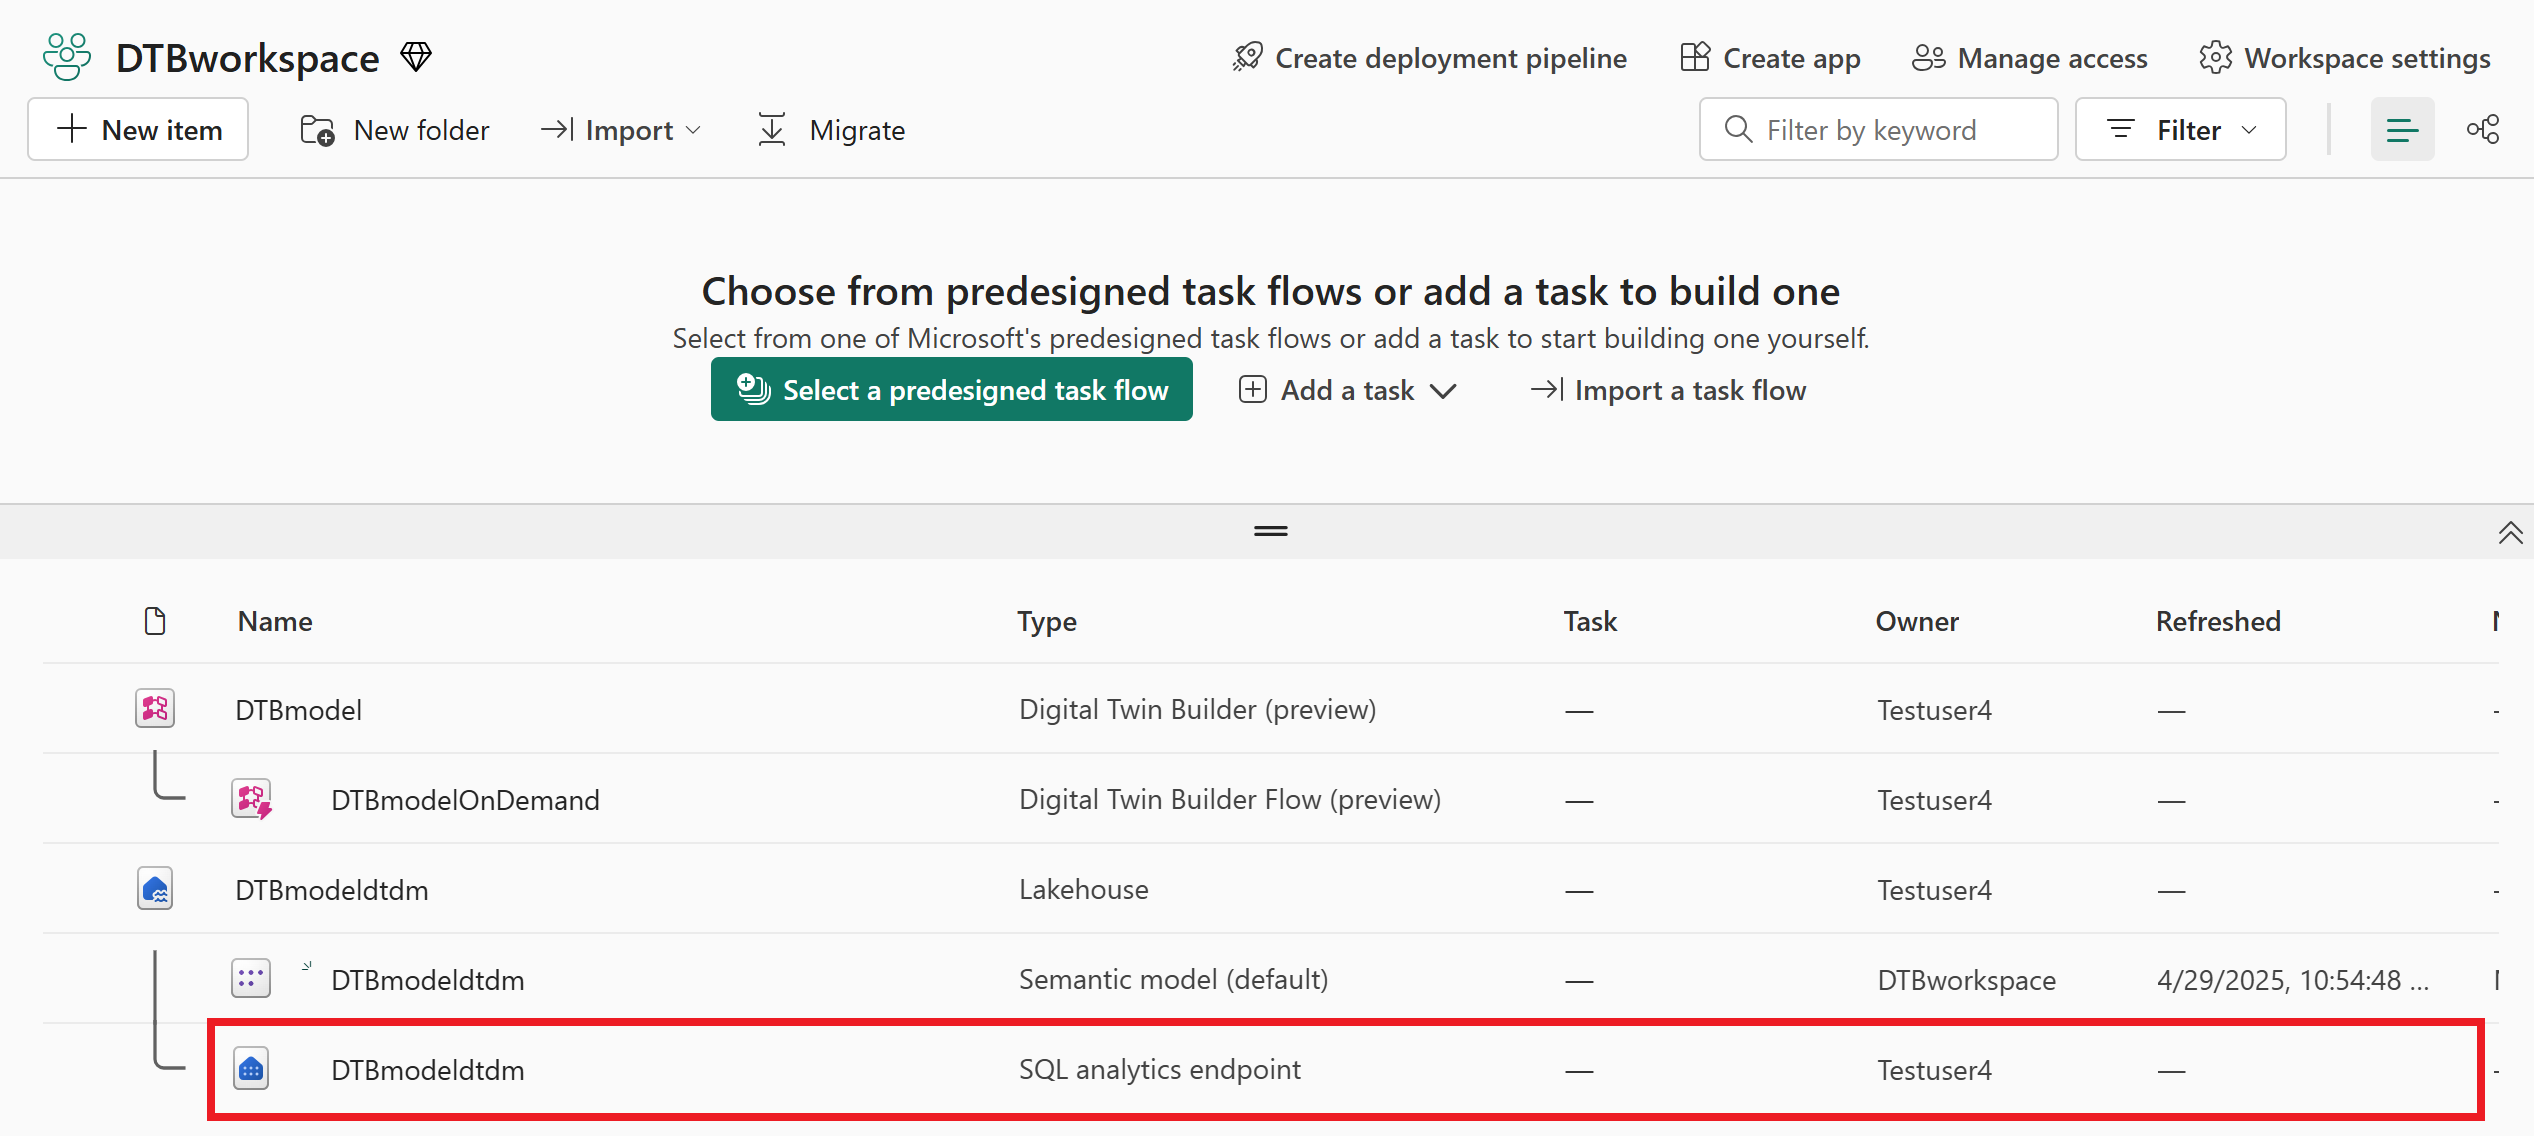Image resolution: width=2534 pixels, height=1136 pixels.
Task: Click the Migrate button label
Action: (857, 131)
